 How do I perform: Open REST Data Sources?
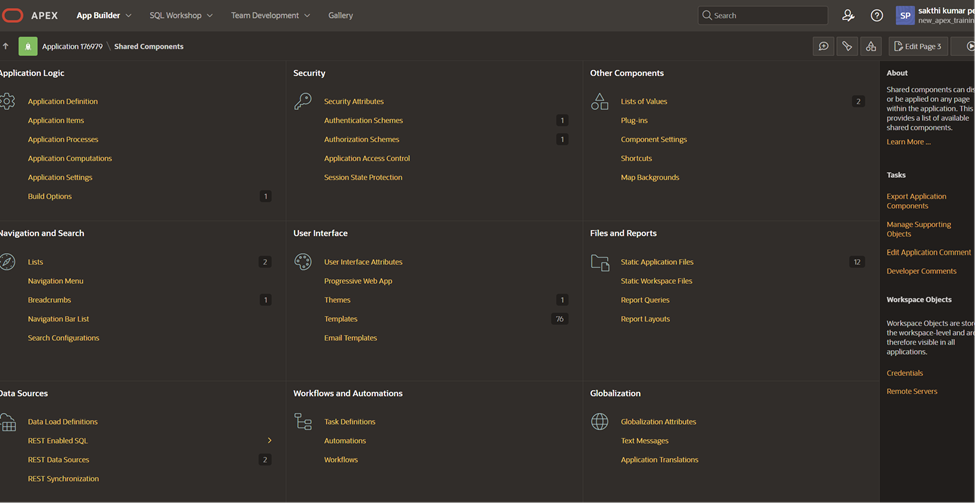[58, 459]
